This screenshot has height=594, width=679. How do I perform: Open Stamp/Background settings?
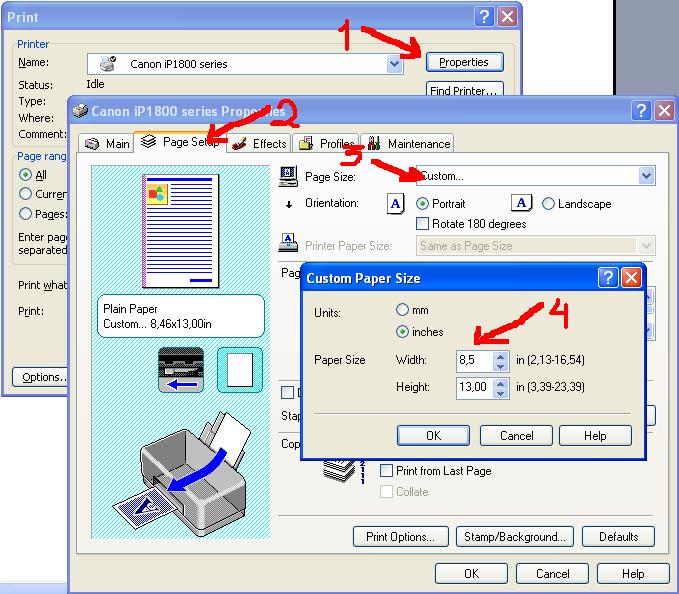point(515,537)
